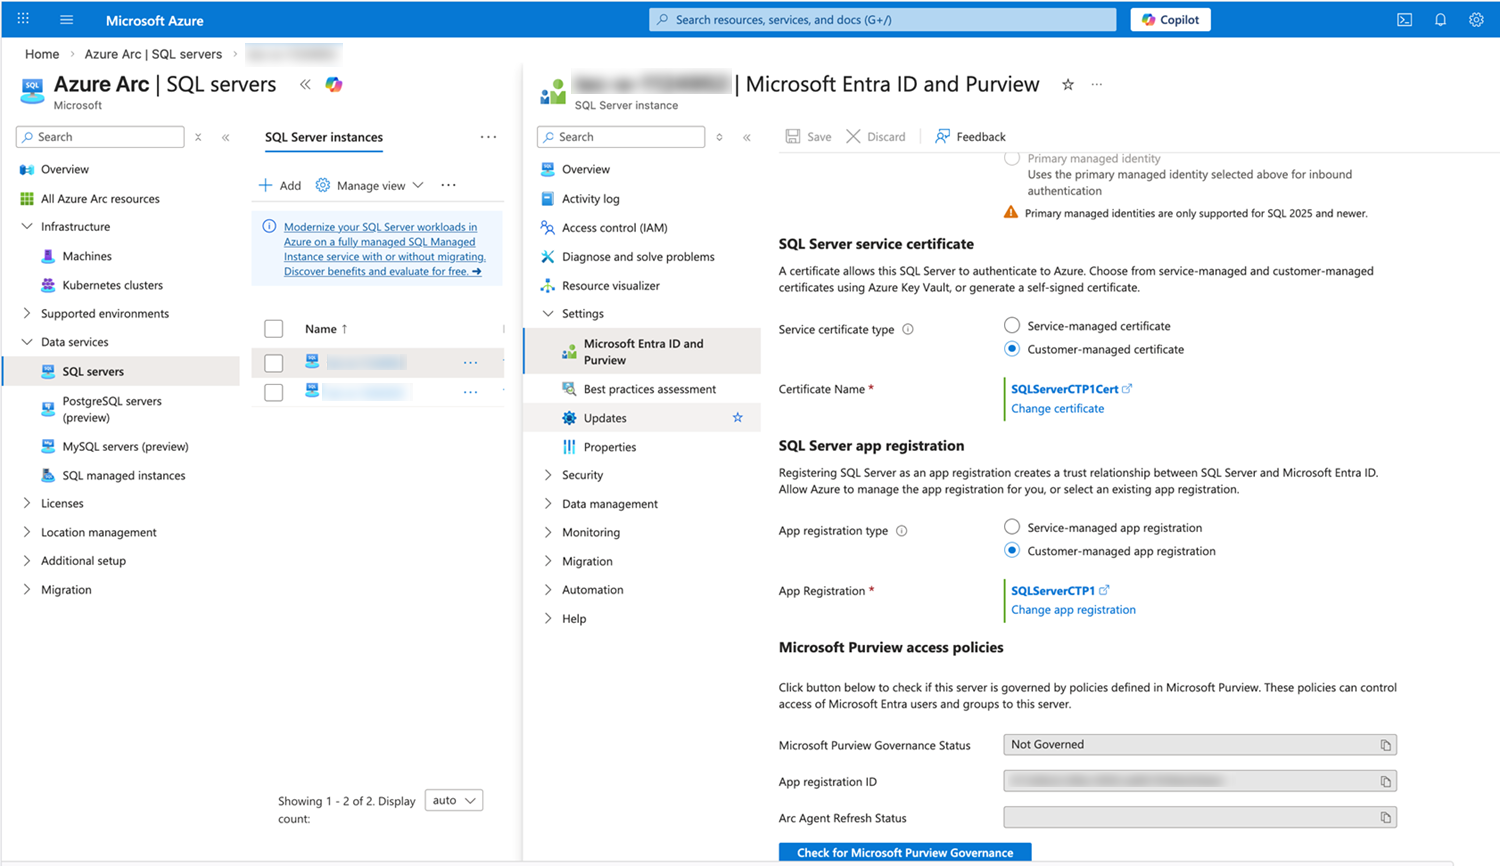Copy Microsoft Purview Governance Status value
1500x866 pixels.
click(x=1385, y=745)
